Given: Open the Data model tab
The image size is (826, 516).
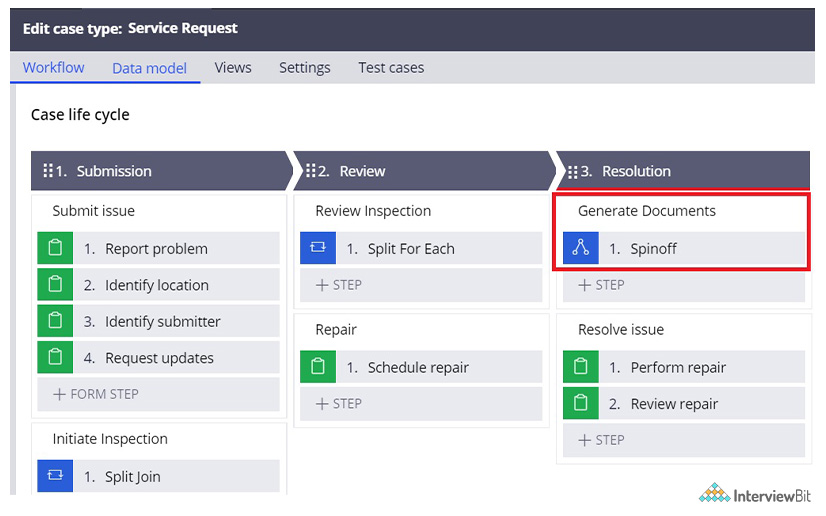Looking at the screenshot, I should pos(150,68).
